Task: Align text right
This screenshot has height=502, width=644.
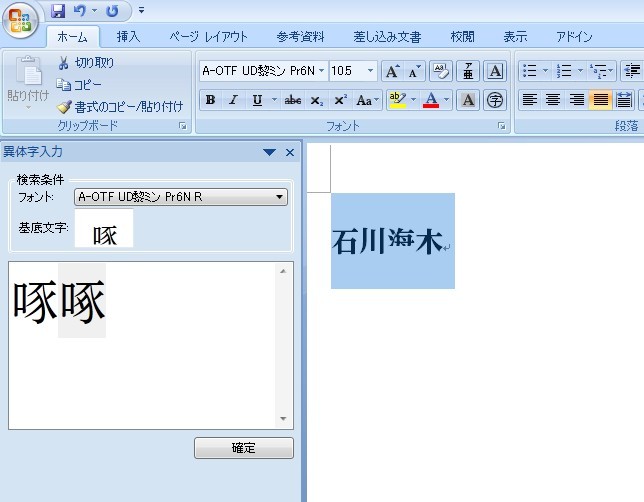Action: pyautogui.click(x=577, y=100)
